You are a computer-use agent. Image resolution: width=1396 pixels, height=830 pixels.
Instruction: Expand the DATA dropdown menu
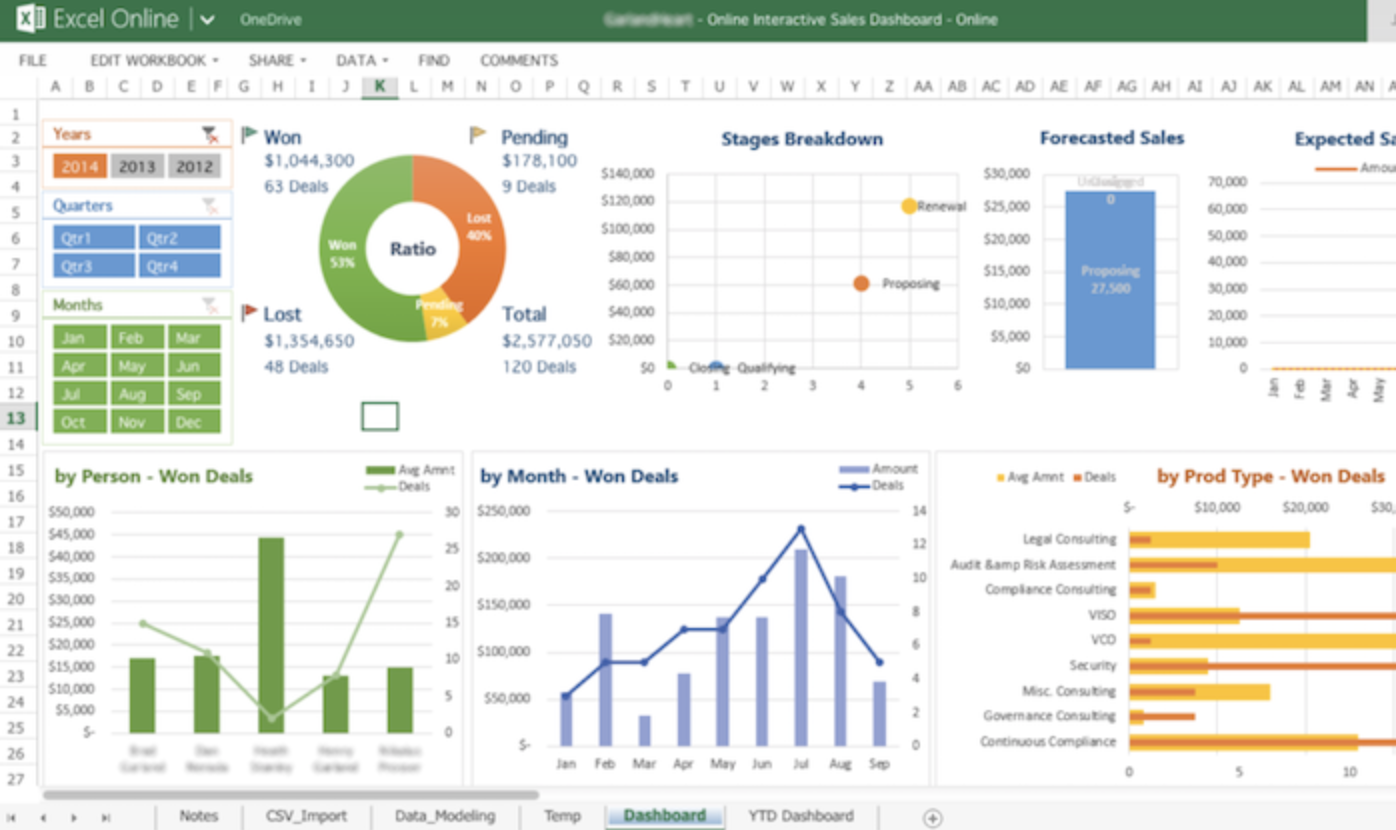pos(362,60)
